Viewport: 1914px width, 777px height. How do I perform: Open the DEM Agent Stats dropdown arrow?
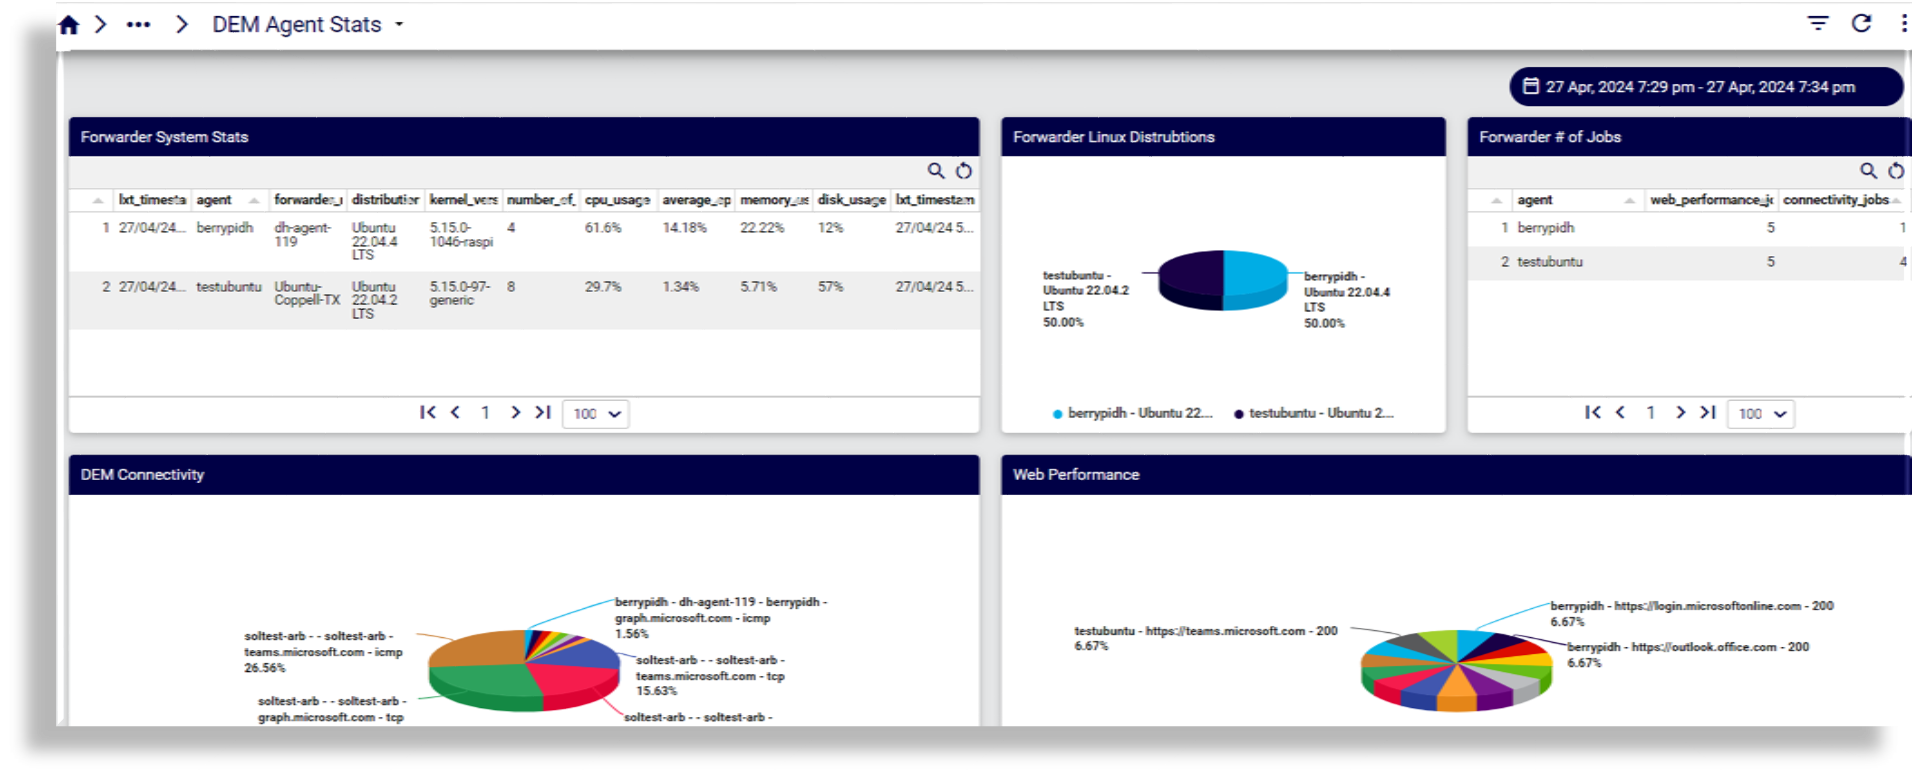click(399, 25)
